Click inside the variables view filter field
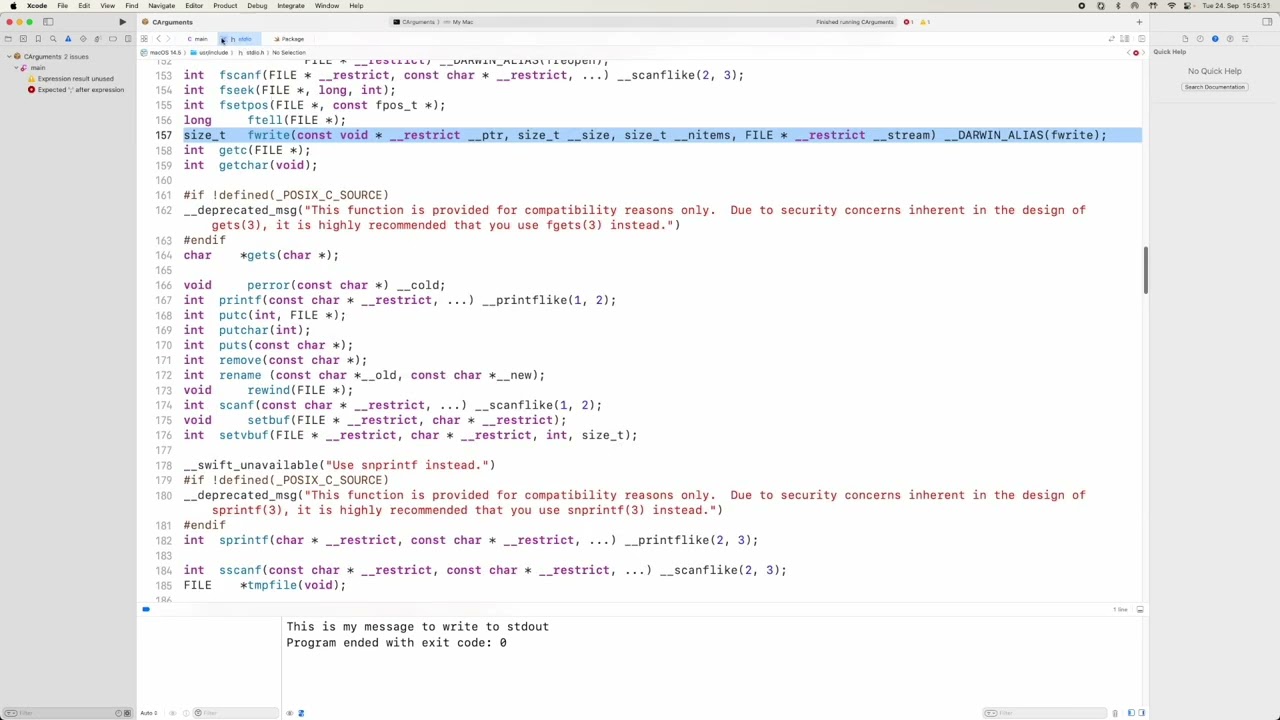 [x=236, y=713]
